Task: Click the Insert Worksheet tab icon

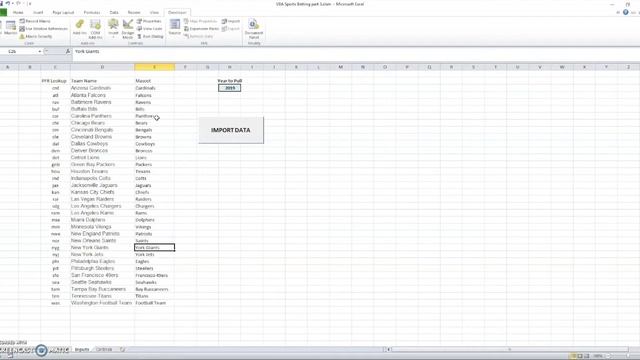Action: coord(122,349)
